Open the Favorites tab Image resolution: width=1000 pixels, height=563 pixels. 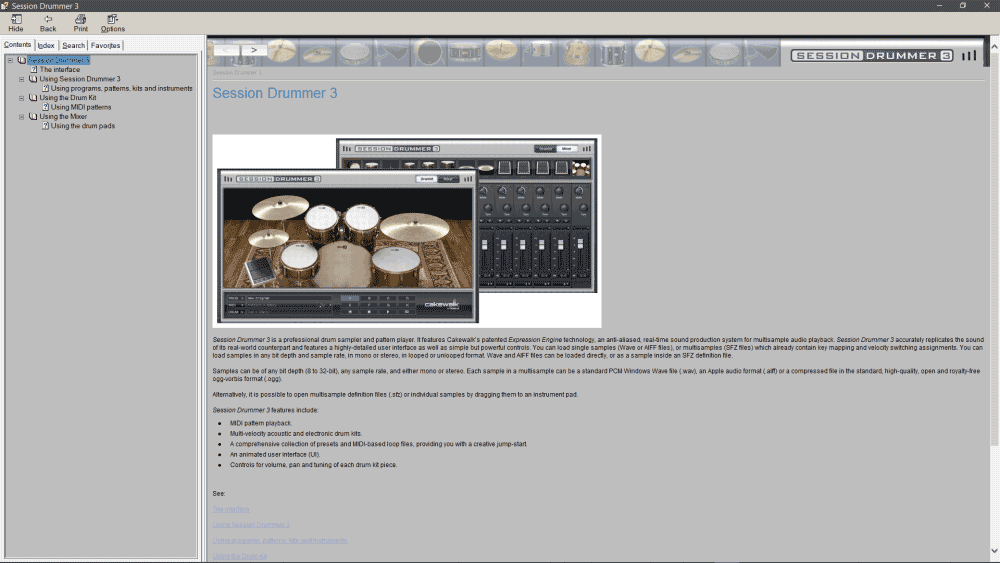click(105, 45)
